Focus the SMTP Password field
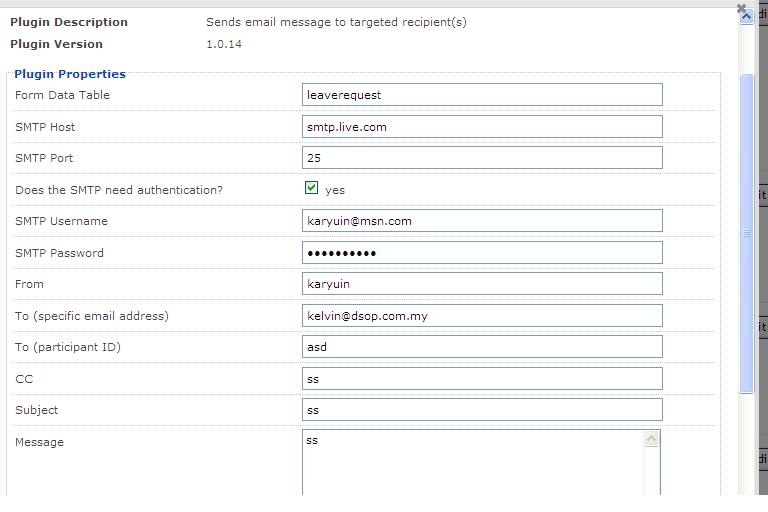 (x=482, y=253)
